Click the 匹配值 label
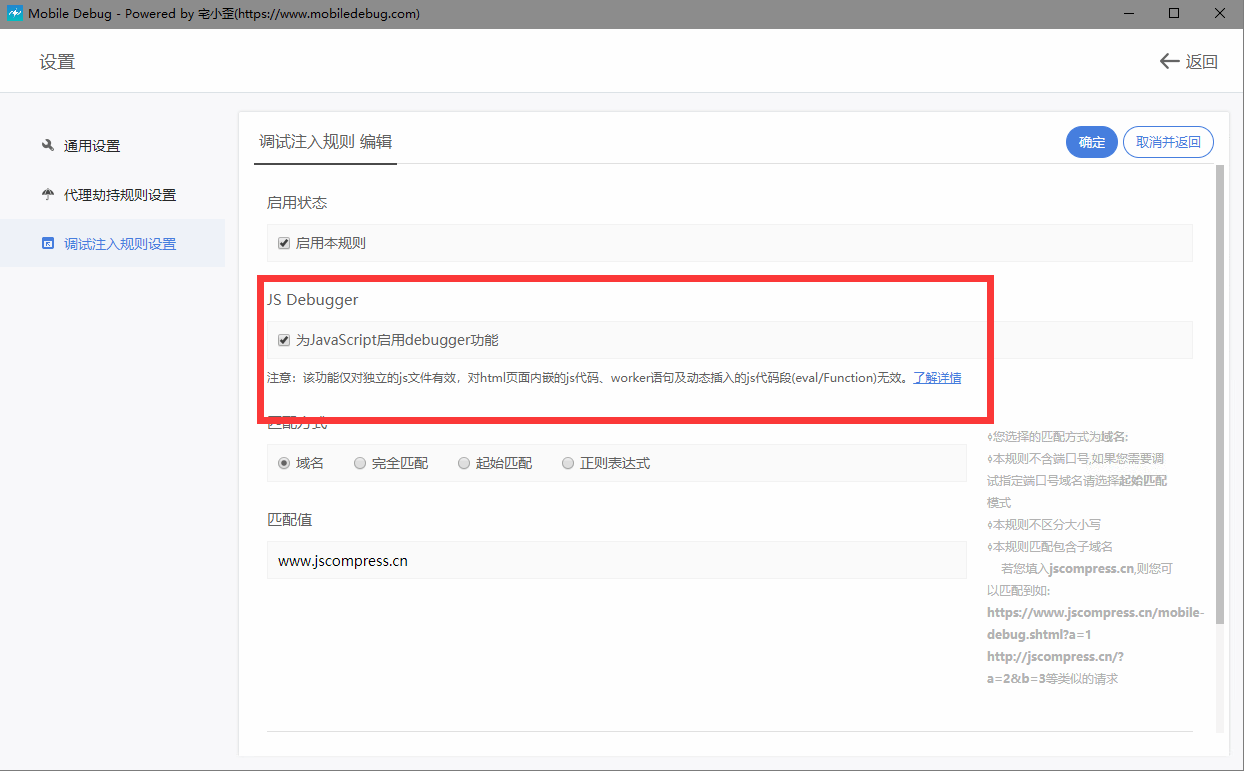Viewport: 1244px width, 771px height. 289,520
